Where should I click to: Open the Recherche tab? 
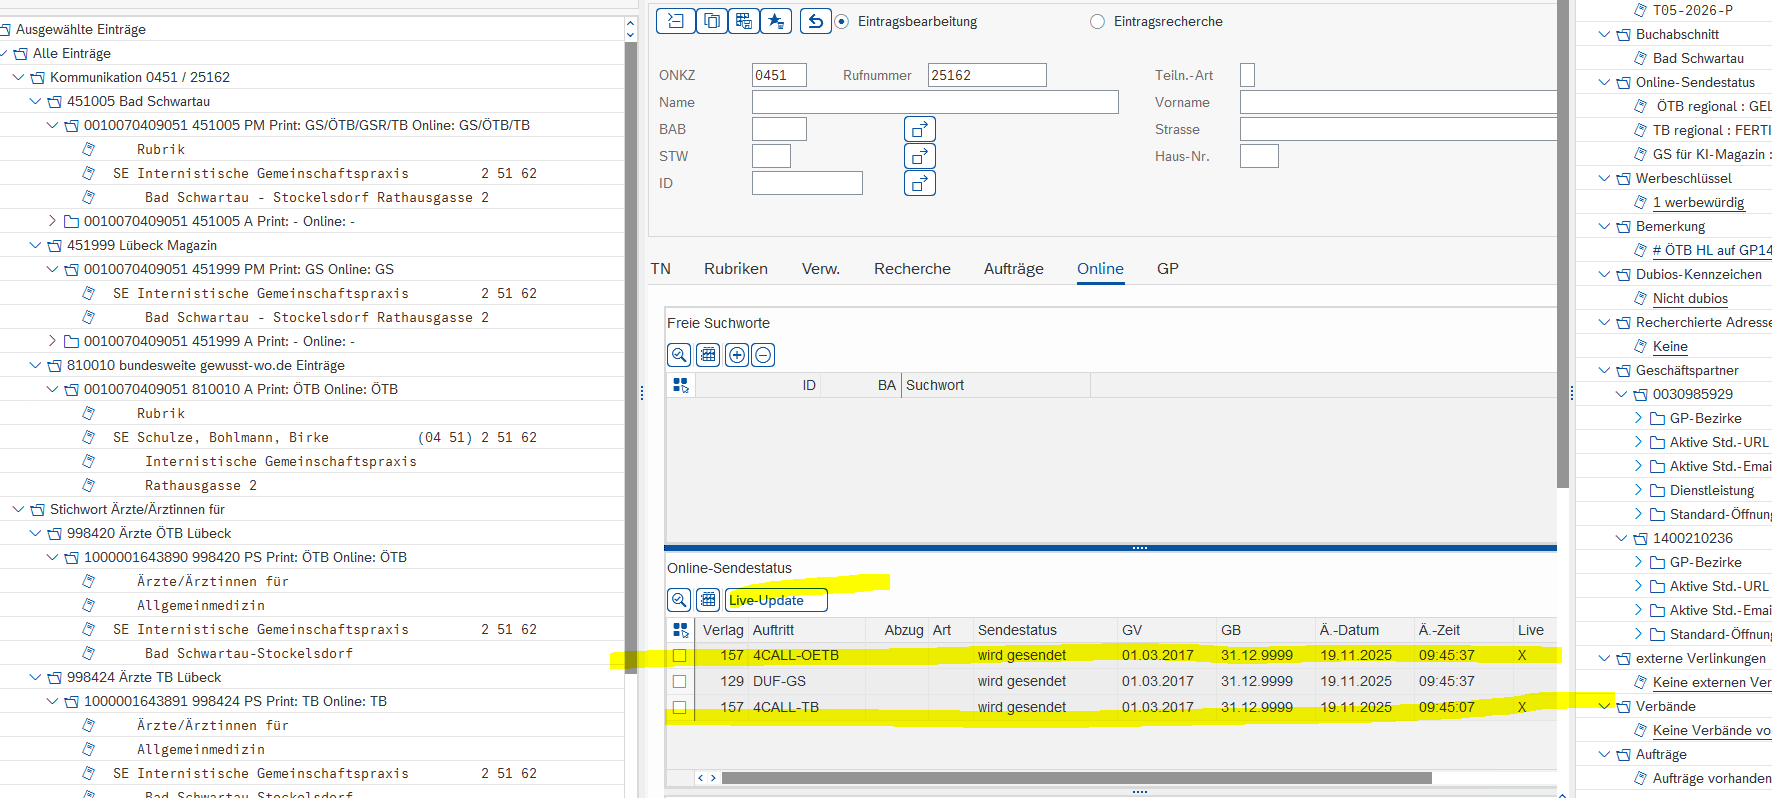tap(912, 269)
